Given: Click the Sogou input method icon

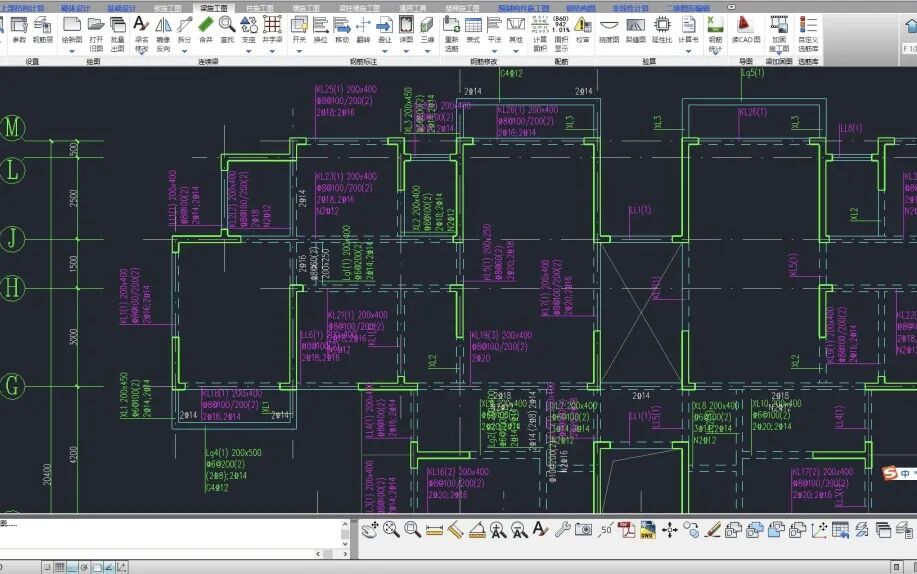Looking at the screenshot, I should click(890, 473).
